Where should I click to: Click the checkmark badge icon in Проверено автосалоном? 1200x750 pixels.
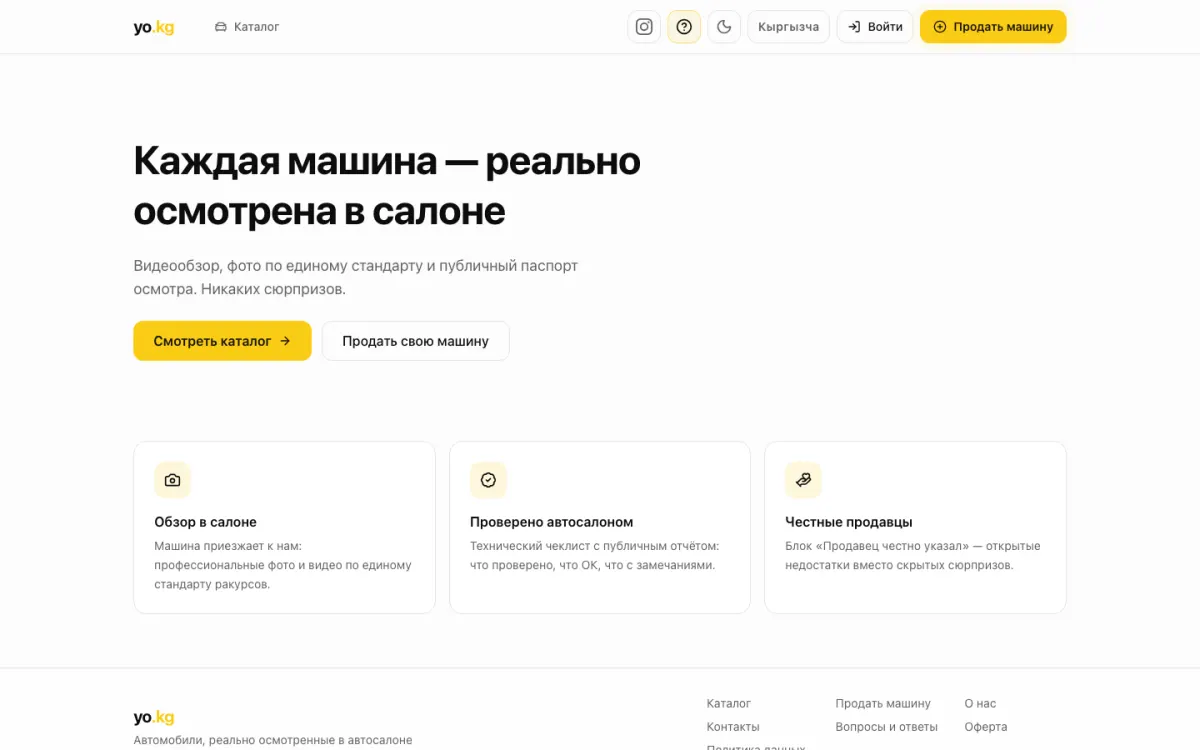[x=488, y=480]
